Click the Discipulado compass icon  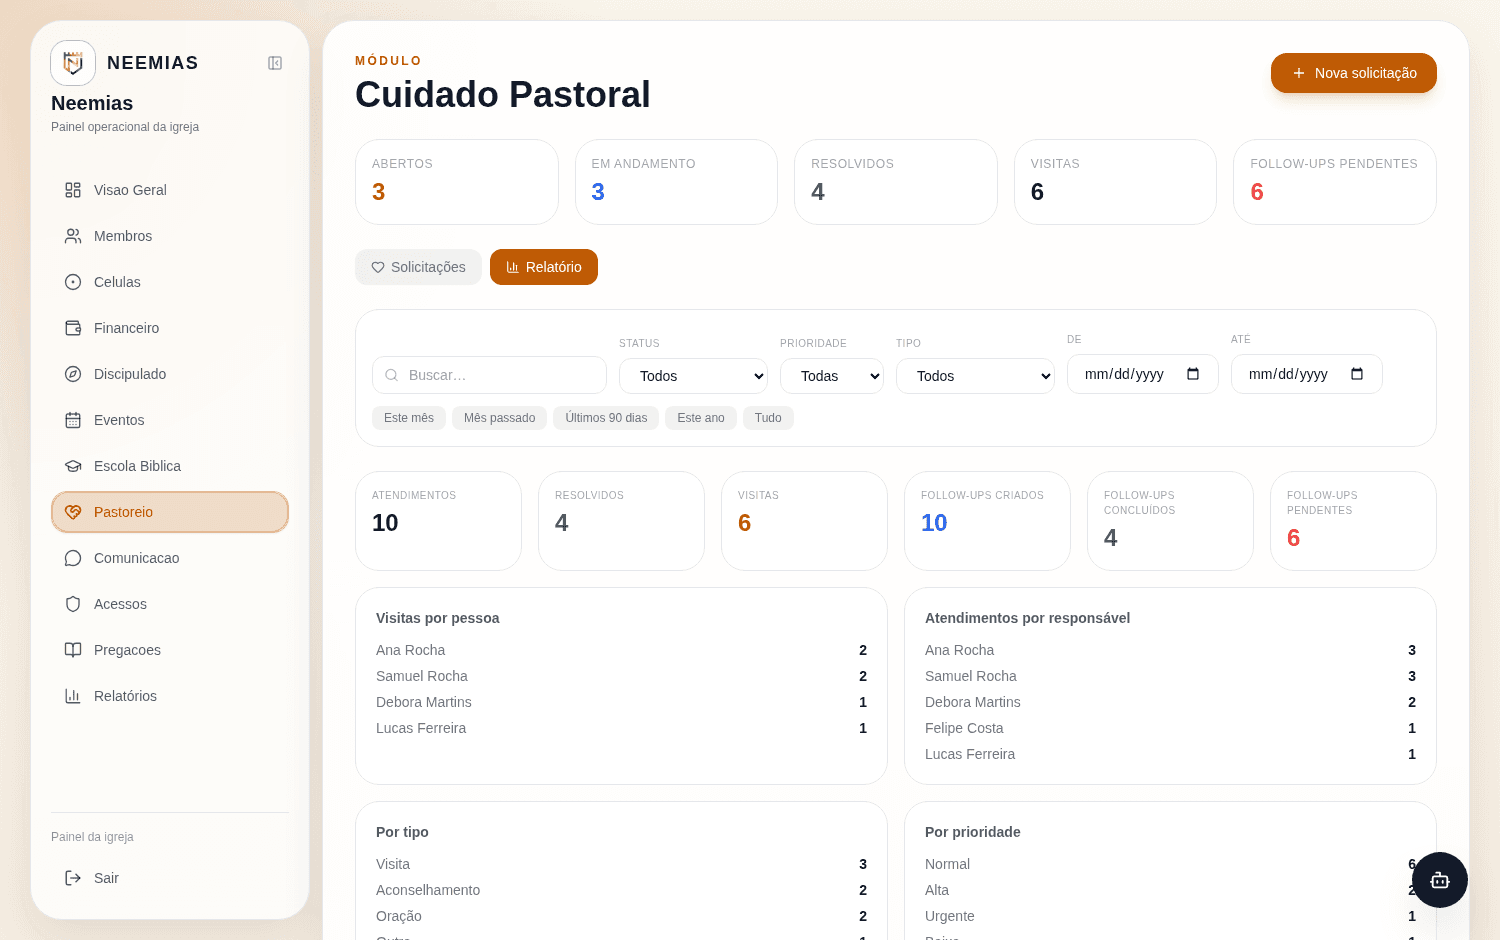[73, 374]
